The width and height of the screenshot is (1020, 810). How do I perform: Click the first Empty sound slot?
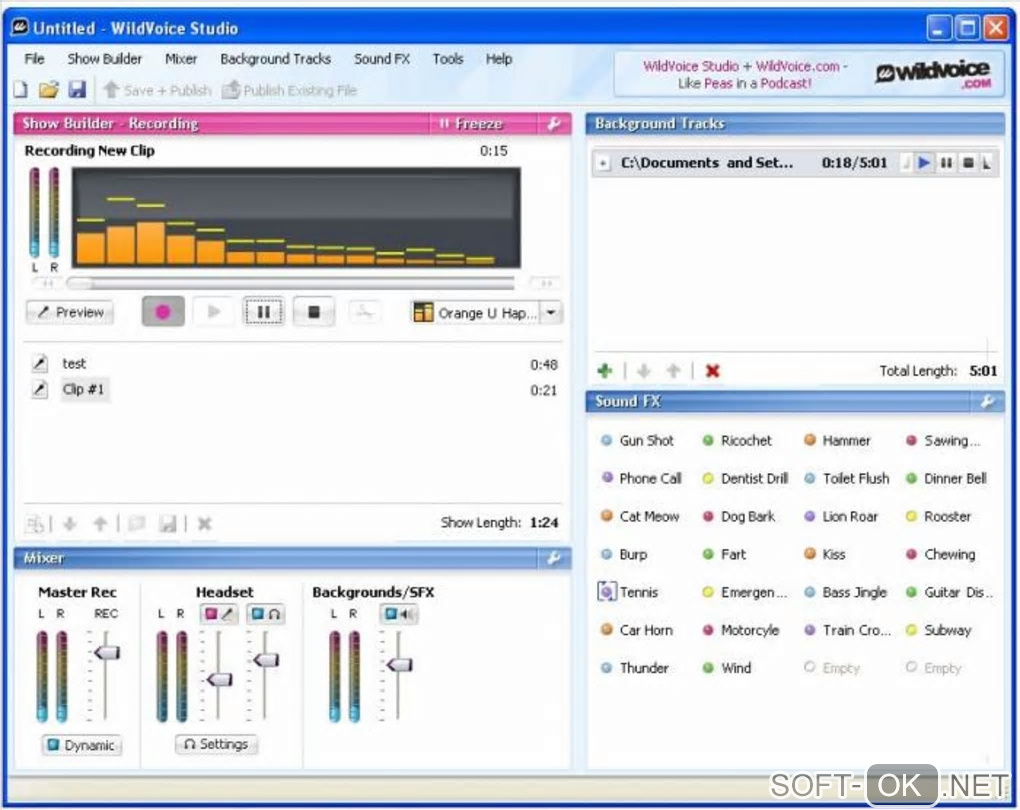pyautogui.click(x=832, y=668)
